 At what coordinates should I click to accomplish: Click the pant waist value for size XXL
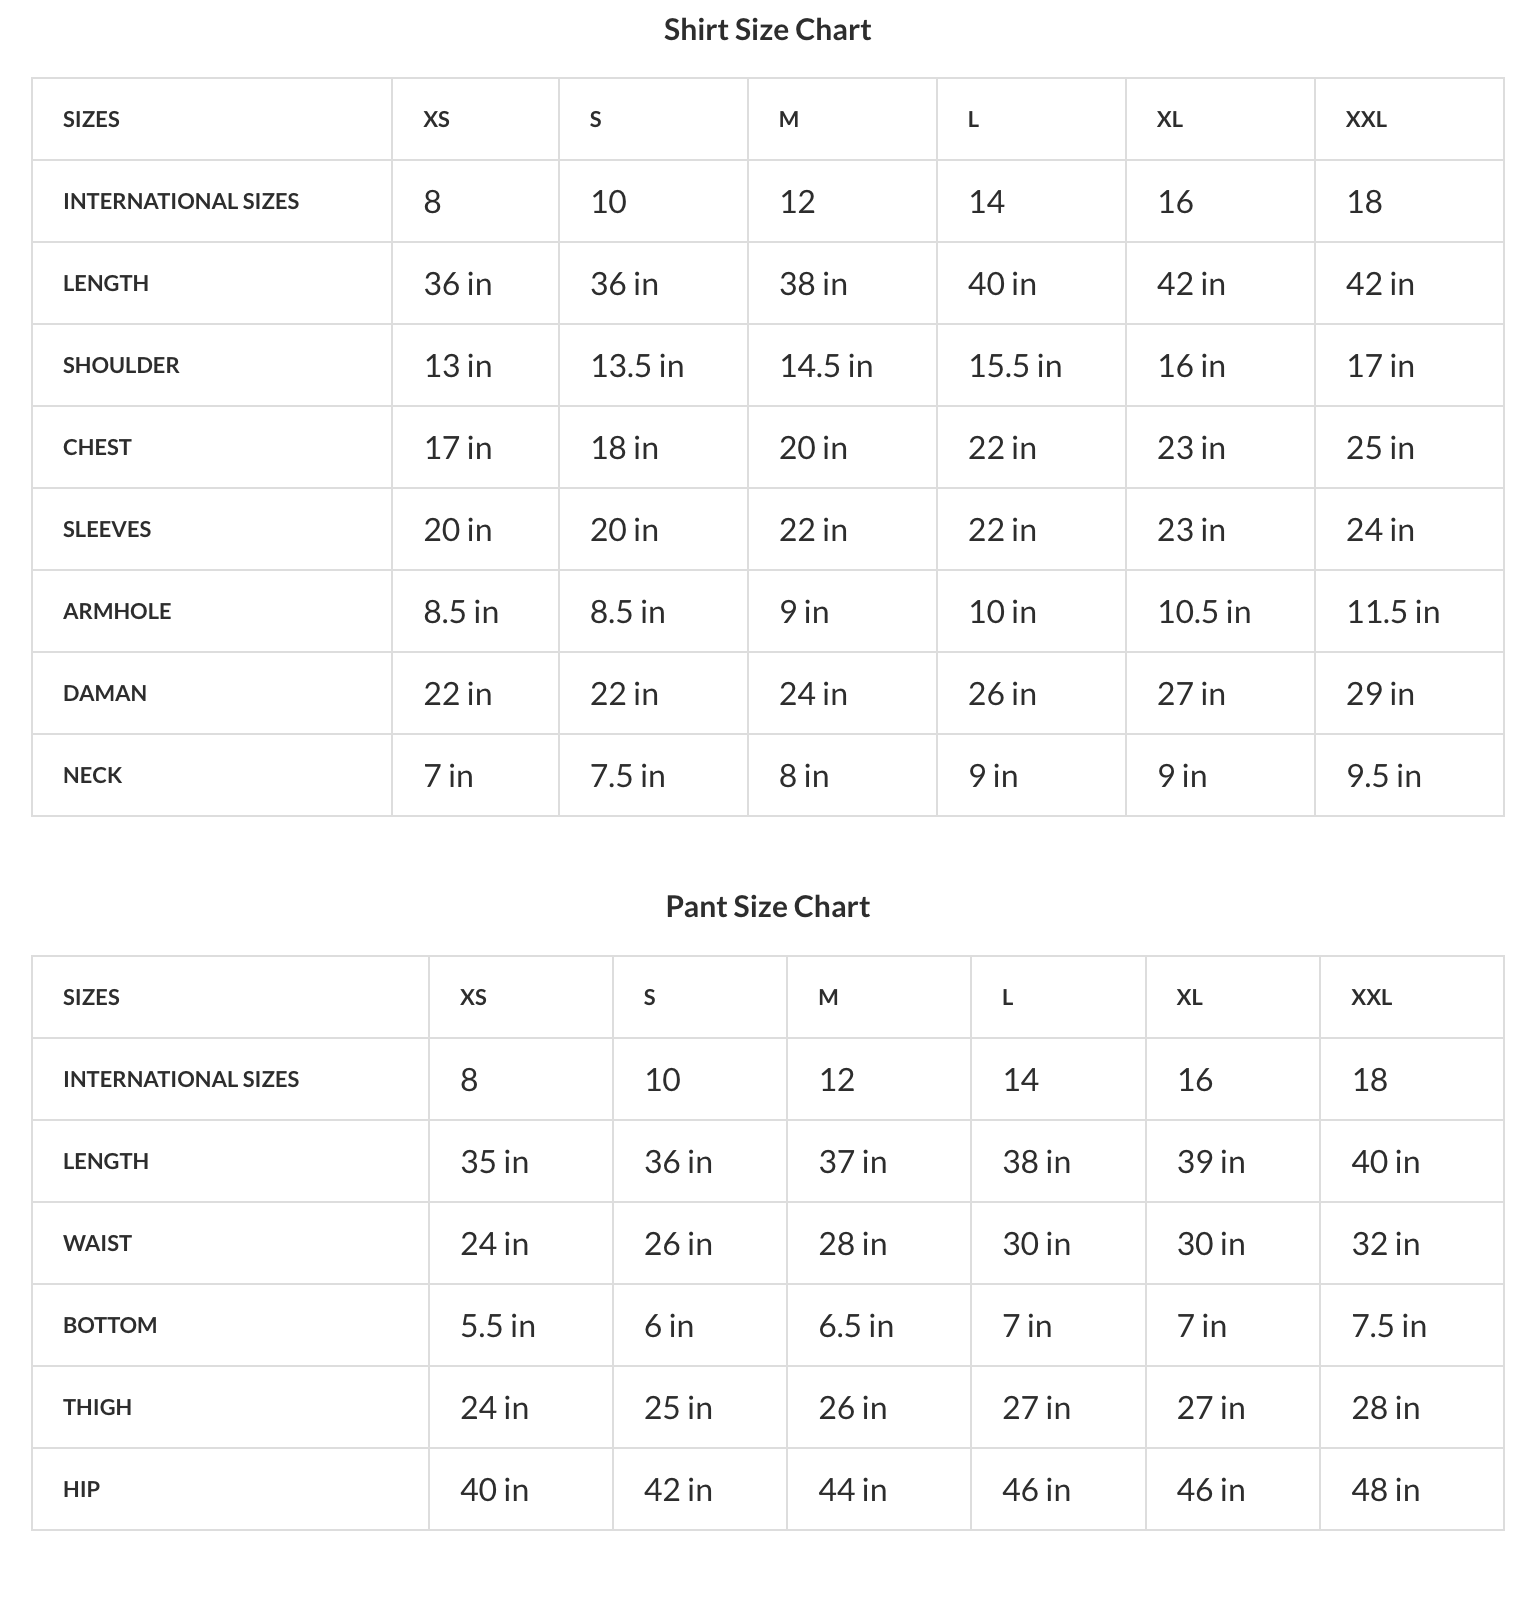[1385, 1244]
